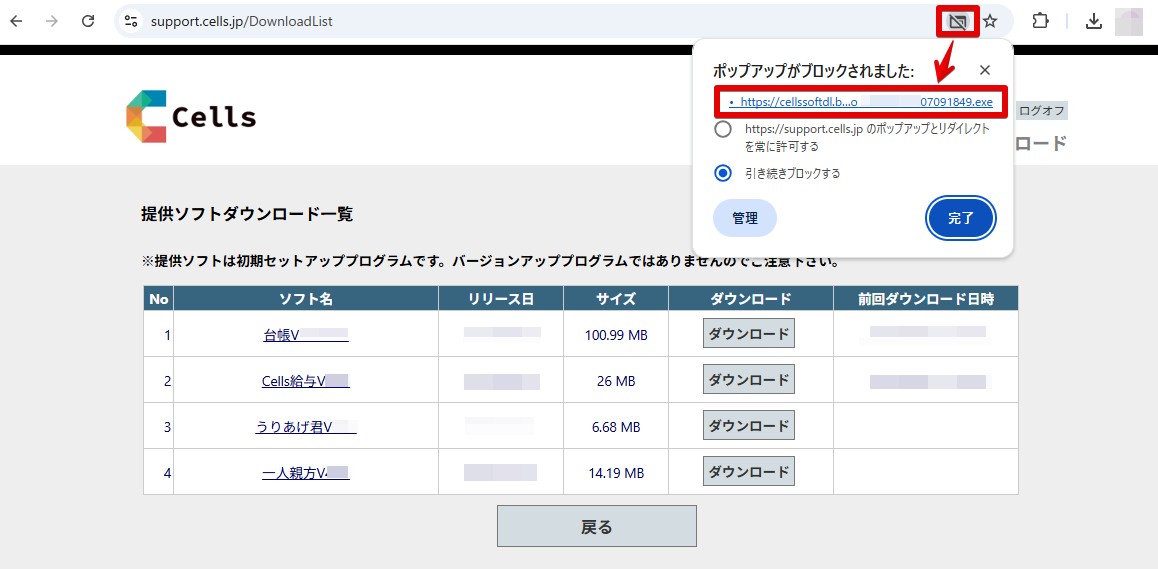Screen dimensions: 1158x569
Task: Download うりあげ君 from row 3
Action: [749, 426]
